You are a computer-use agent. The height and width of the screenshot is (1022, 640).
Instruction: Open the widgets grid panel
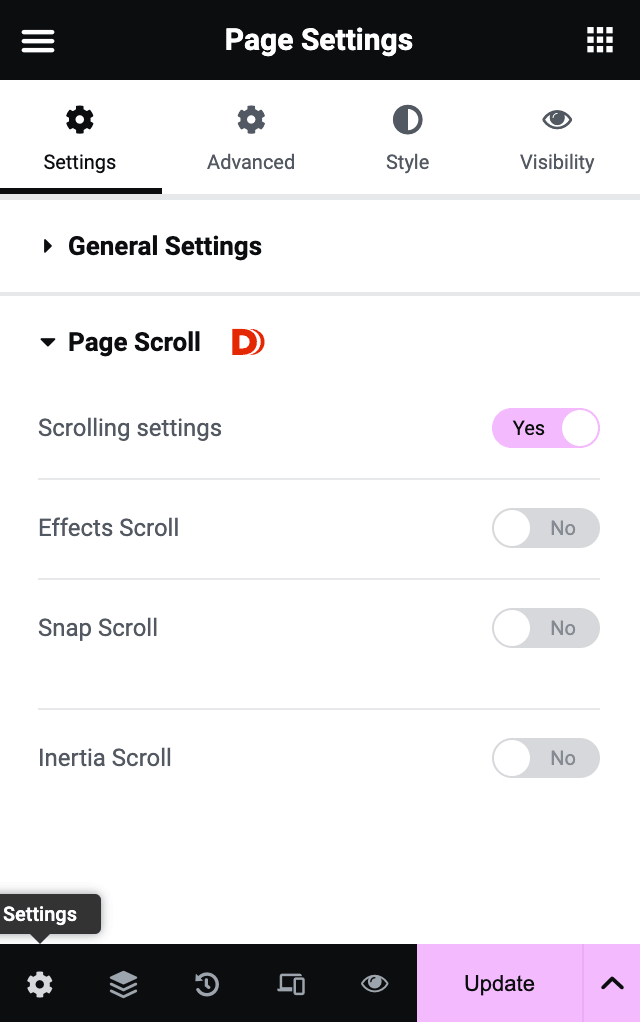pos(600,40)
